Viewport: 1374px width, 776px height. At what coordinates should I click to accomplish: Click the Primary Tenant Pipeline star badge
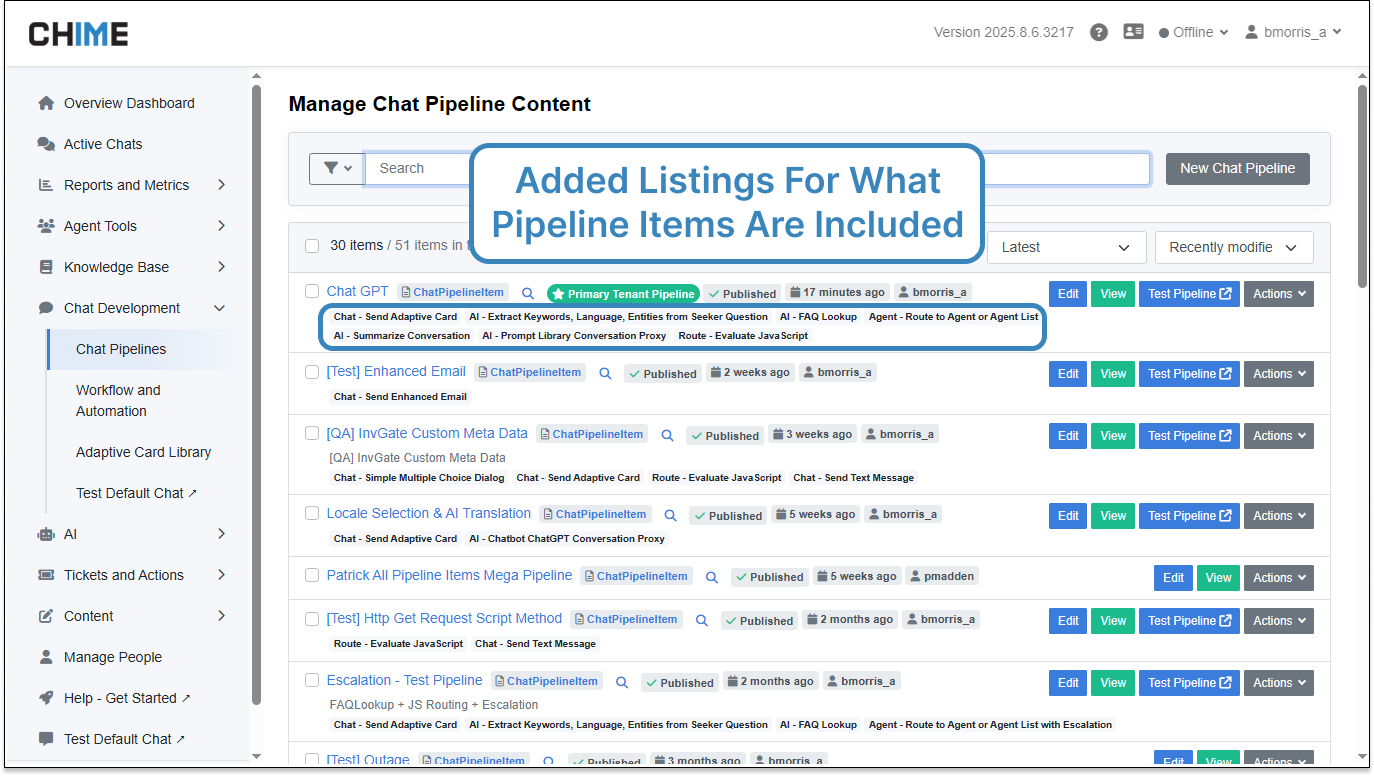pos(623,294)
